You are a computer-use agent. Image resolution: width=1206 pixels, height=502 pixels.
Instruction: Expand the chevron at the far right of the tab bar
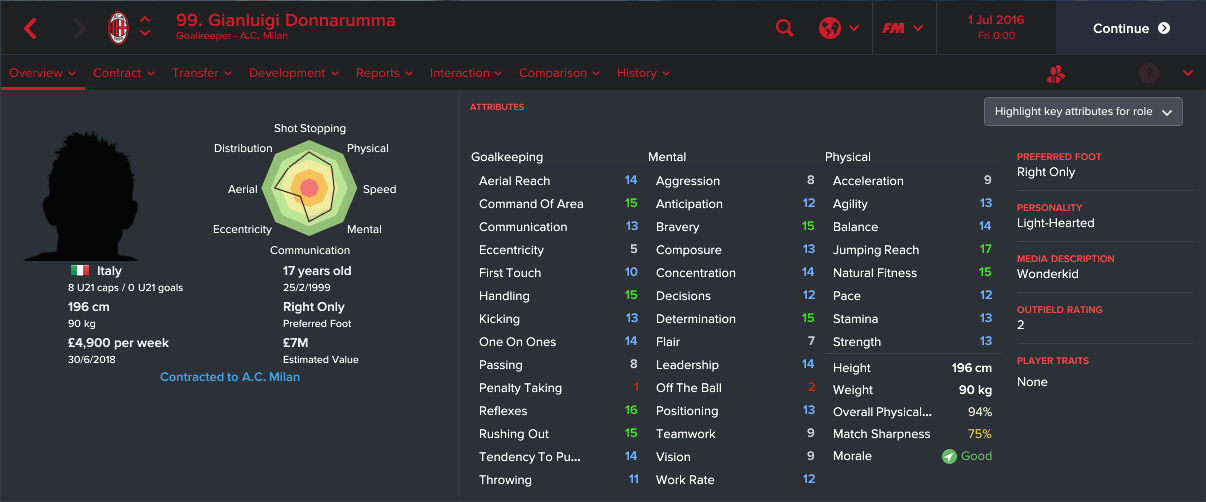coord(1188,73)
